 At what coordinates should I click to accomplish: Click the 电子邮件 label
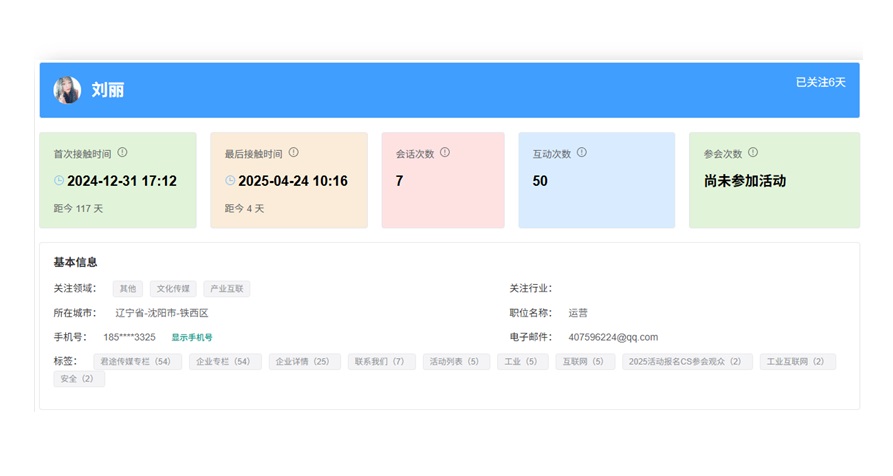coord(531,338)
